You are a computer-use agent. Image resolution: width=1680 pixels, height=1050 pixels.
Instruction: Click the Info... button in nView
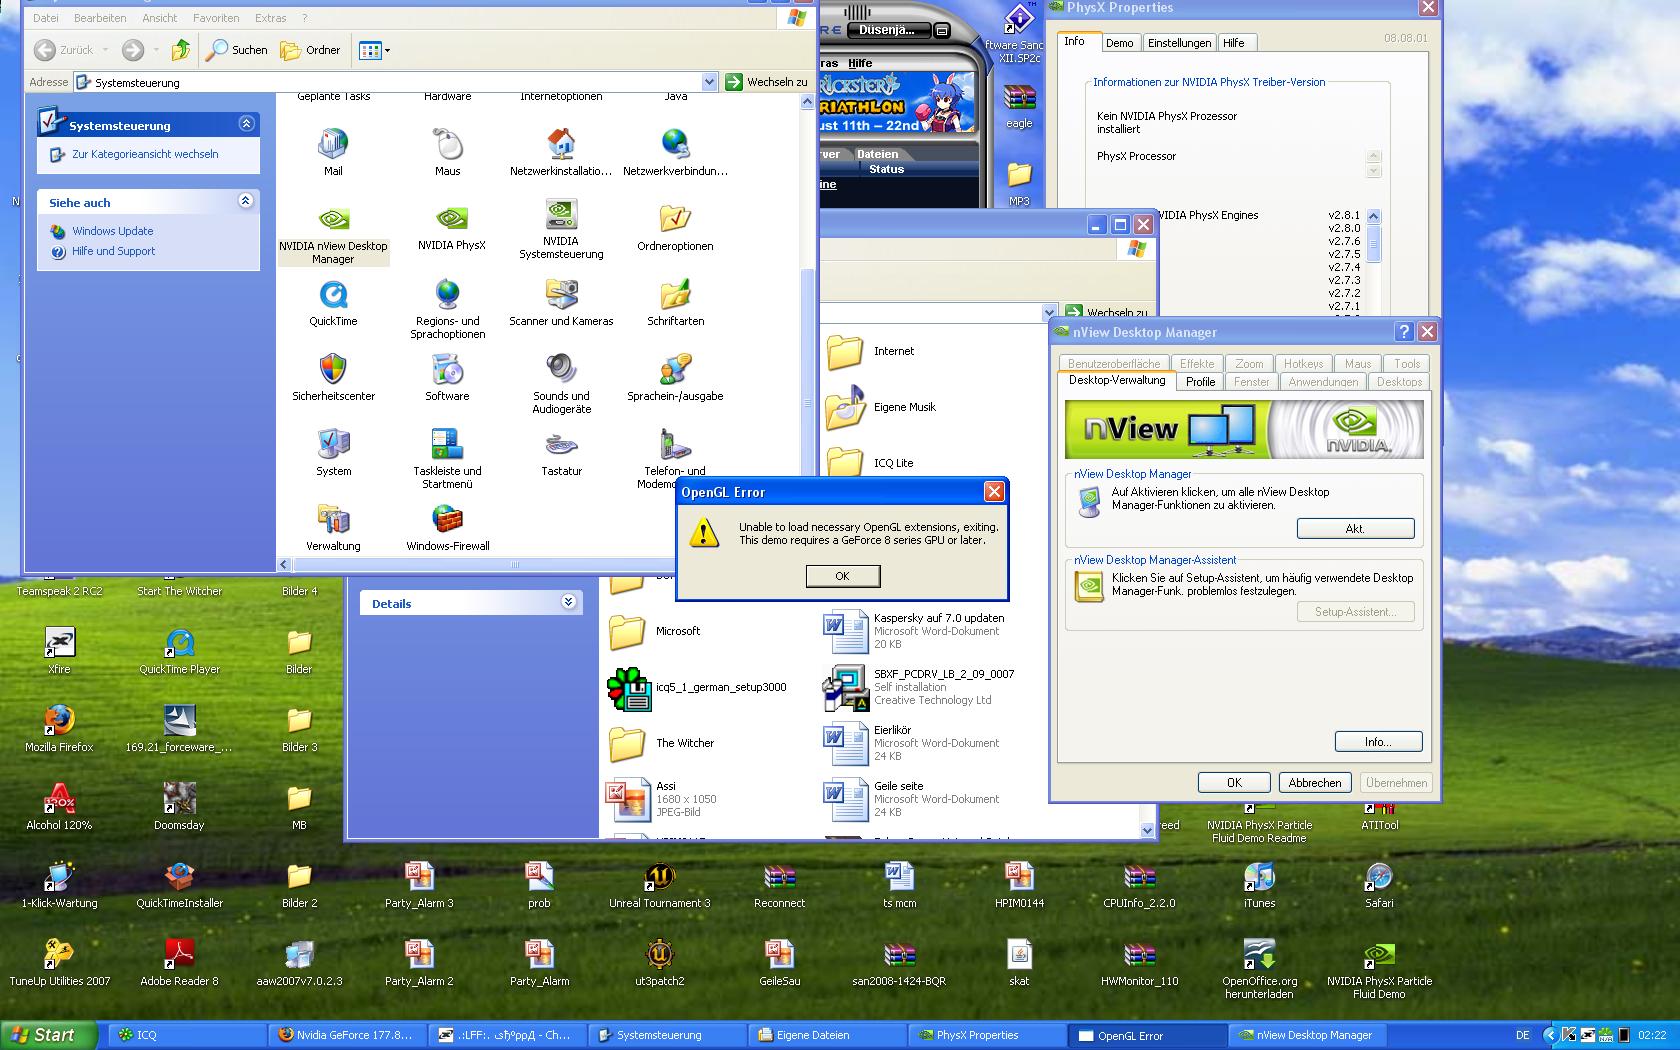[1378, 742]
